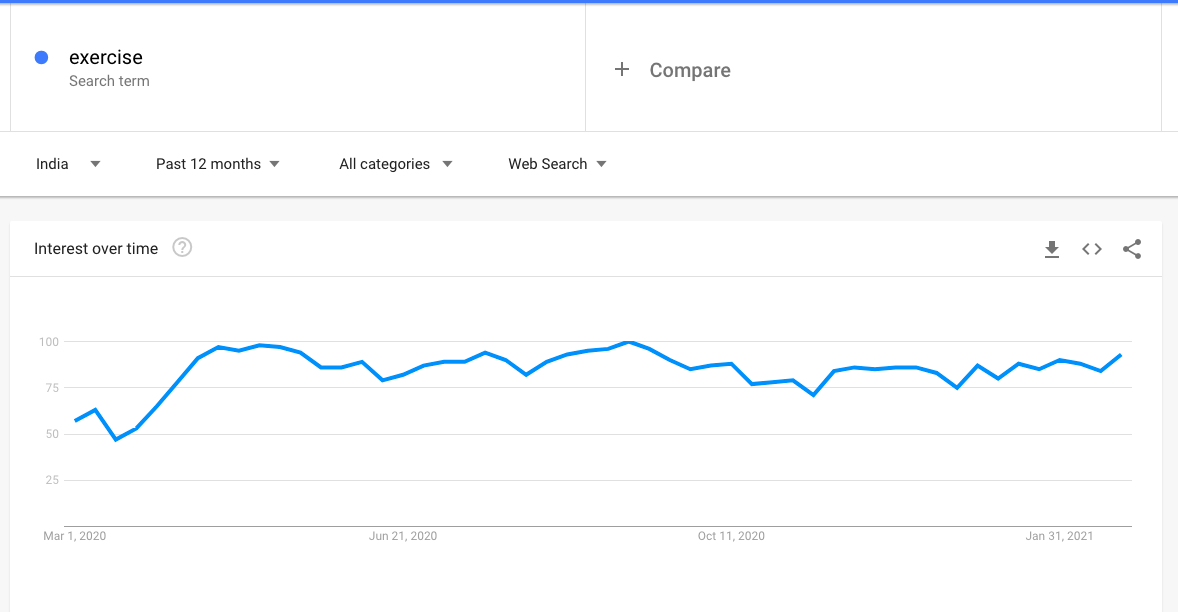1178x612 pixels.
Task: Add a comparison term with Compare
Action: (689, 70)
